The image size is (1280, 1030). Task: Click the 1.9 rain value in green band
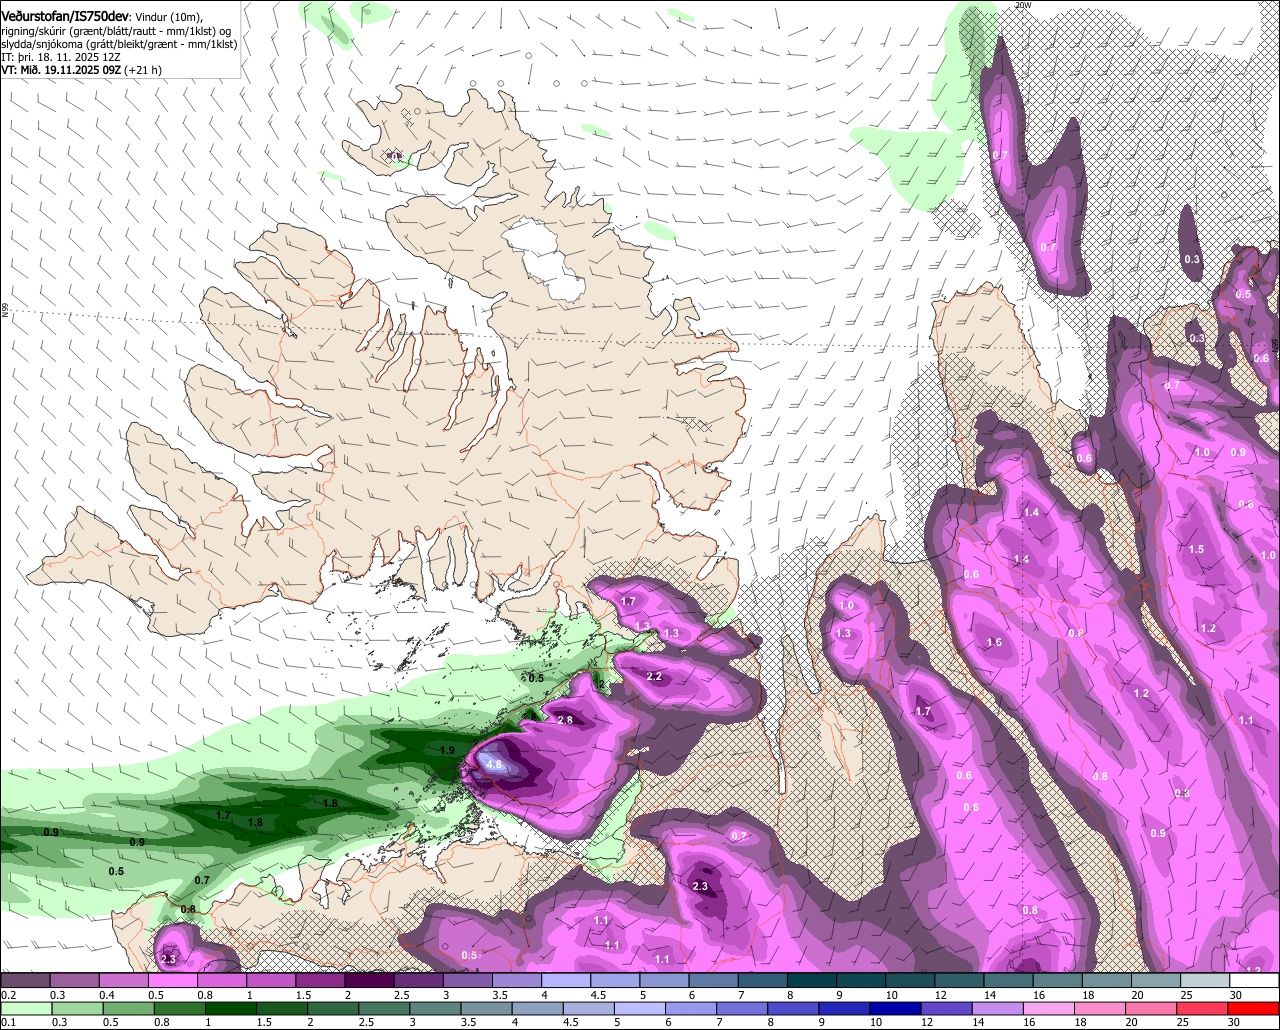448,750
